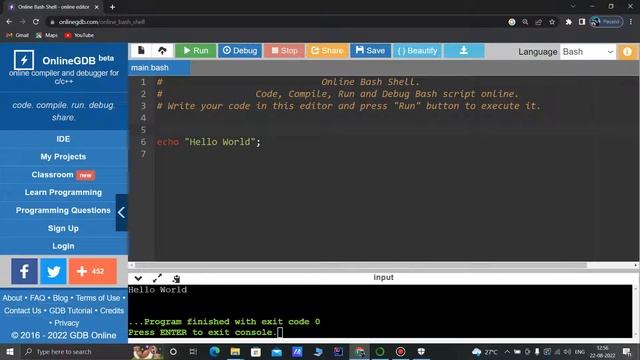Open File Explorer from the taskbar
Image resolution: width=640 pixels, height=360 pixels.
tap(235, 351)
